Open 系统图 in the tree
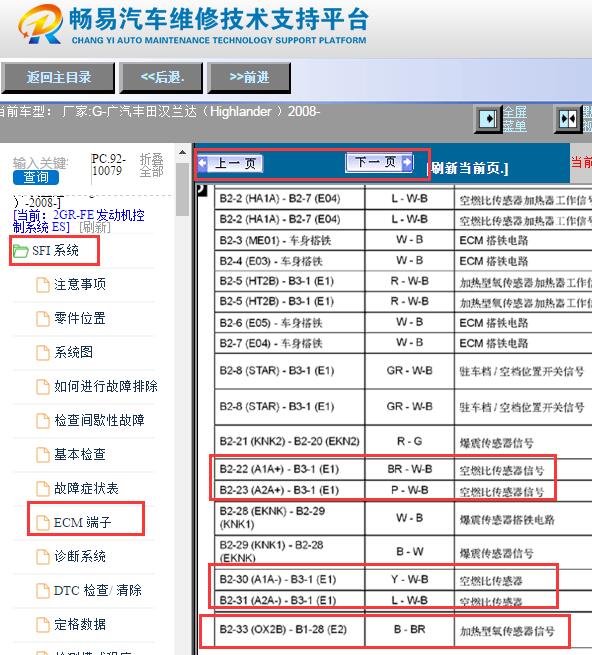 click(x=74, y=353)
